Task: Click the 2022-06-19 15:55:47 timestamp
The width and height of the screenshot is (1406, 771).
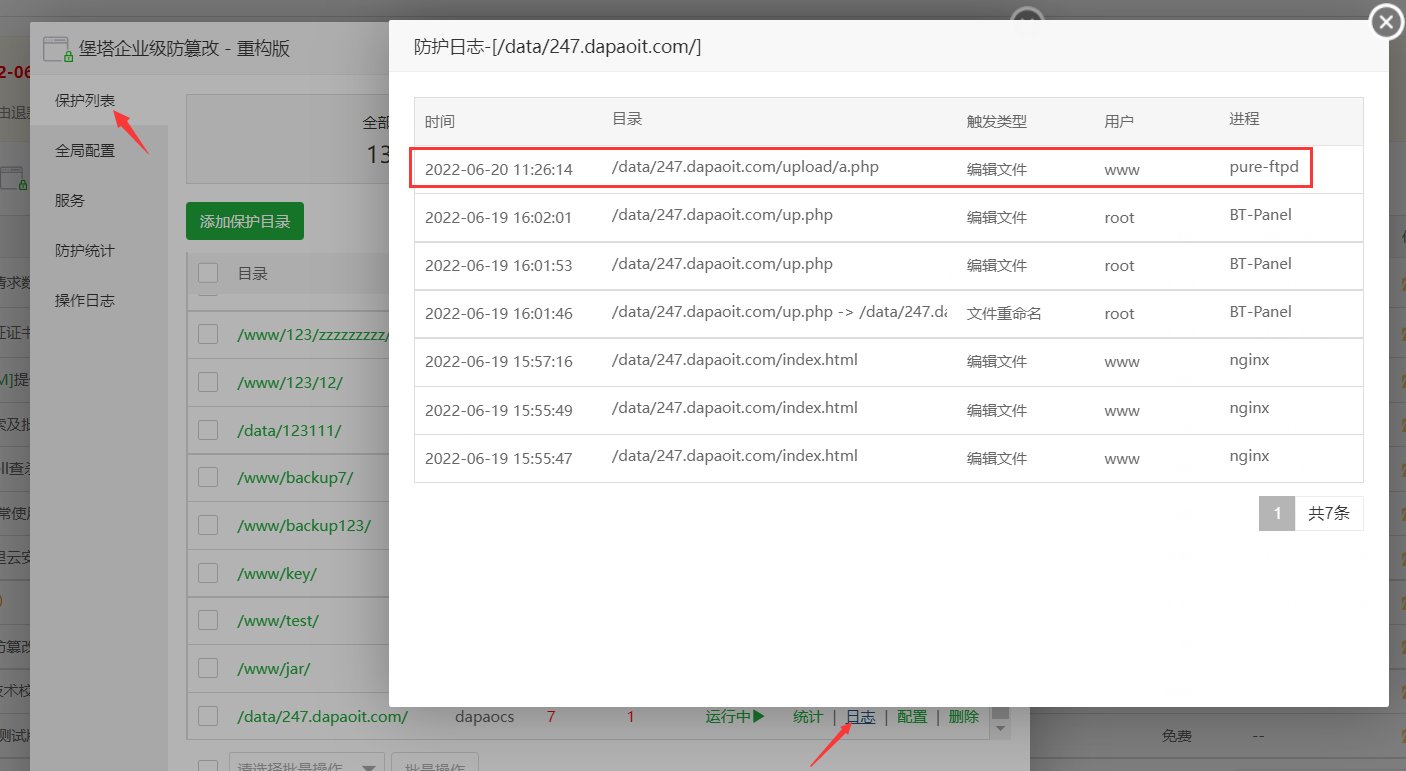Action: point(499,458)
